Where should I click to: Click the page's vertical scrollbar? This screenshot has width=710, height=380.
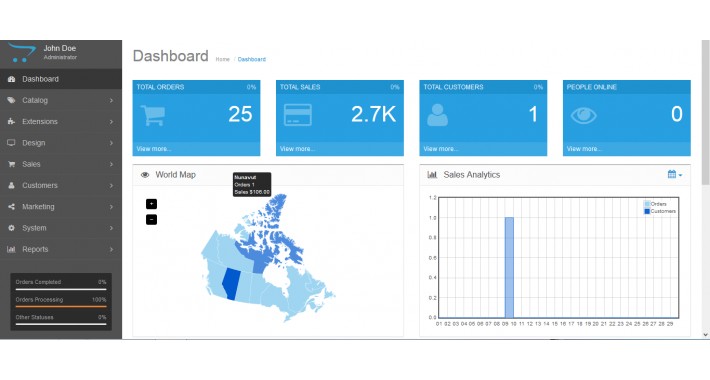(x=705, y=113)
